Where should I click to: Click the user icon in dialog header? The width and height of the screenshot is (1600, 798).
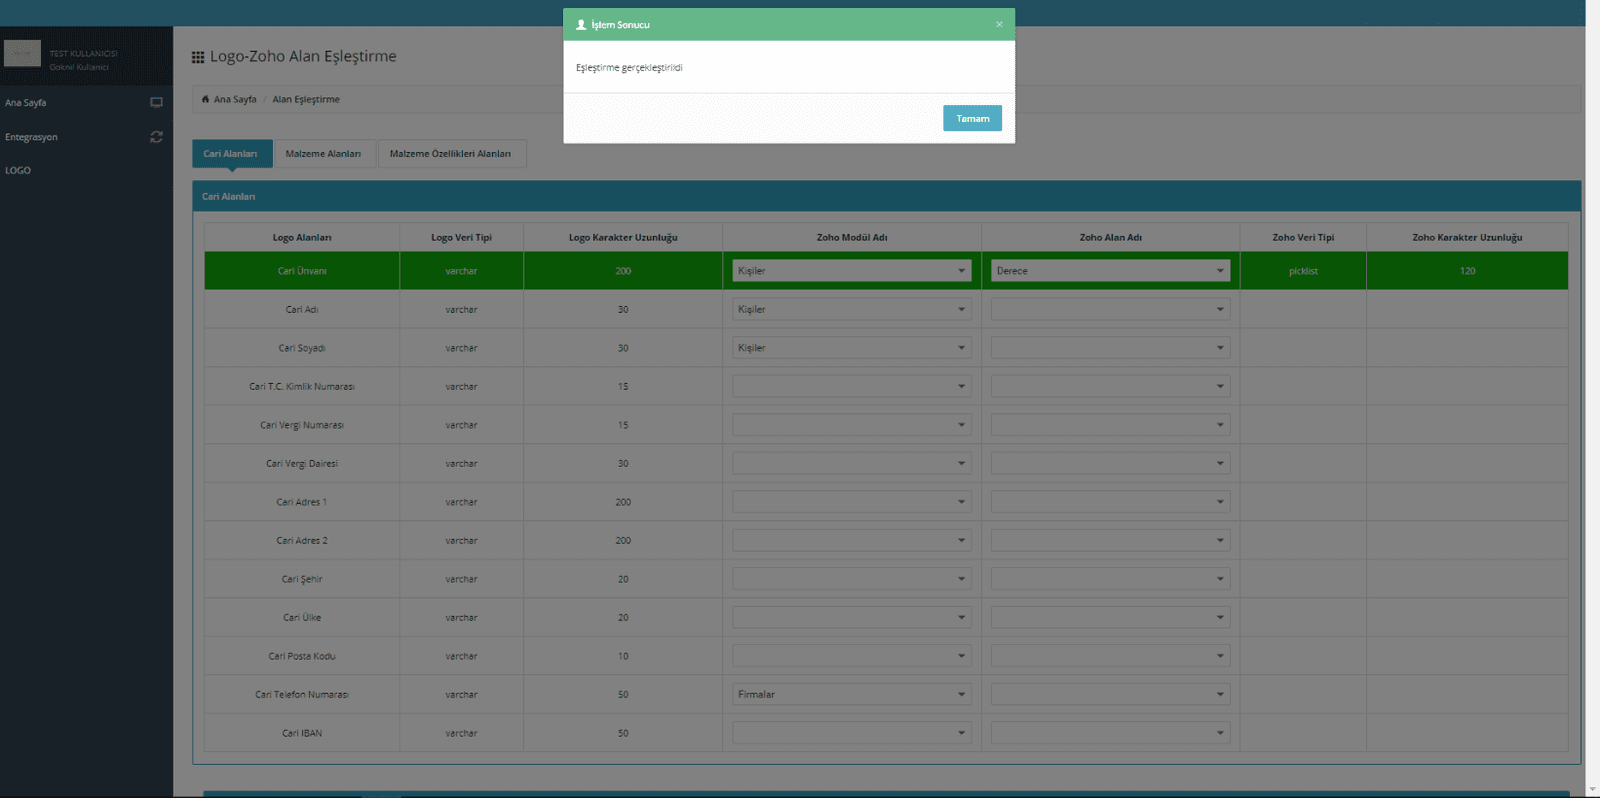(x=581, y=24)
